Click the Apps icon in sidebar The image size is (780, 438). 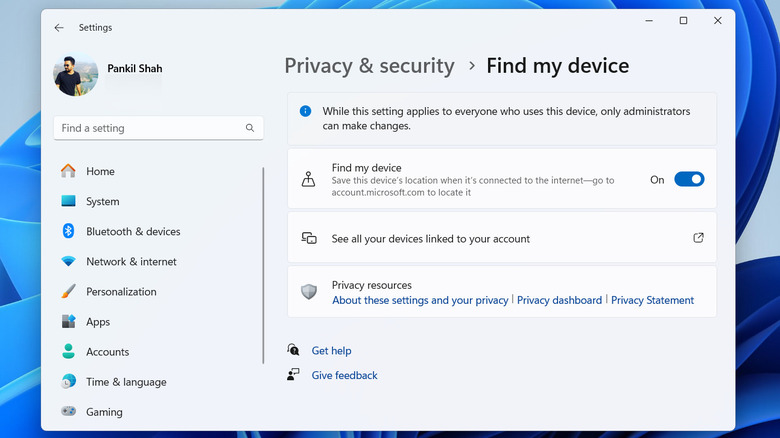[x=68, y=322]
